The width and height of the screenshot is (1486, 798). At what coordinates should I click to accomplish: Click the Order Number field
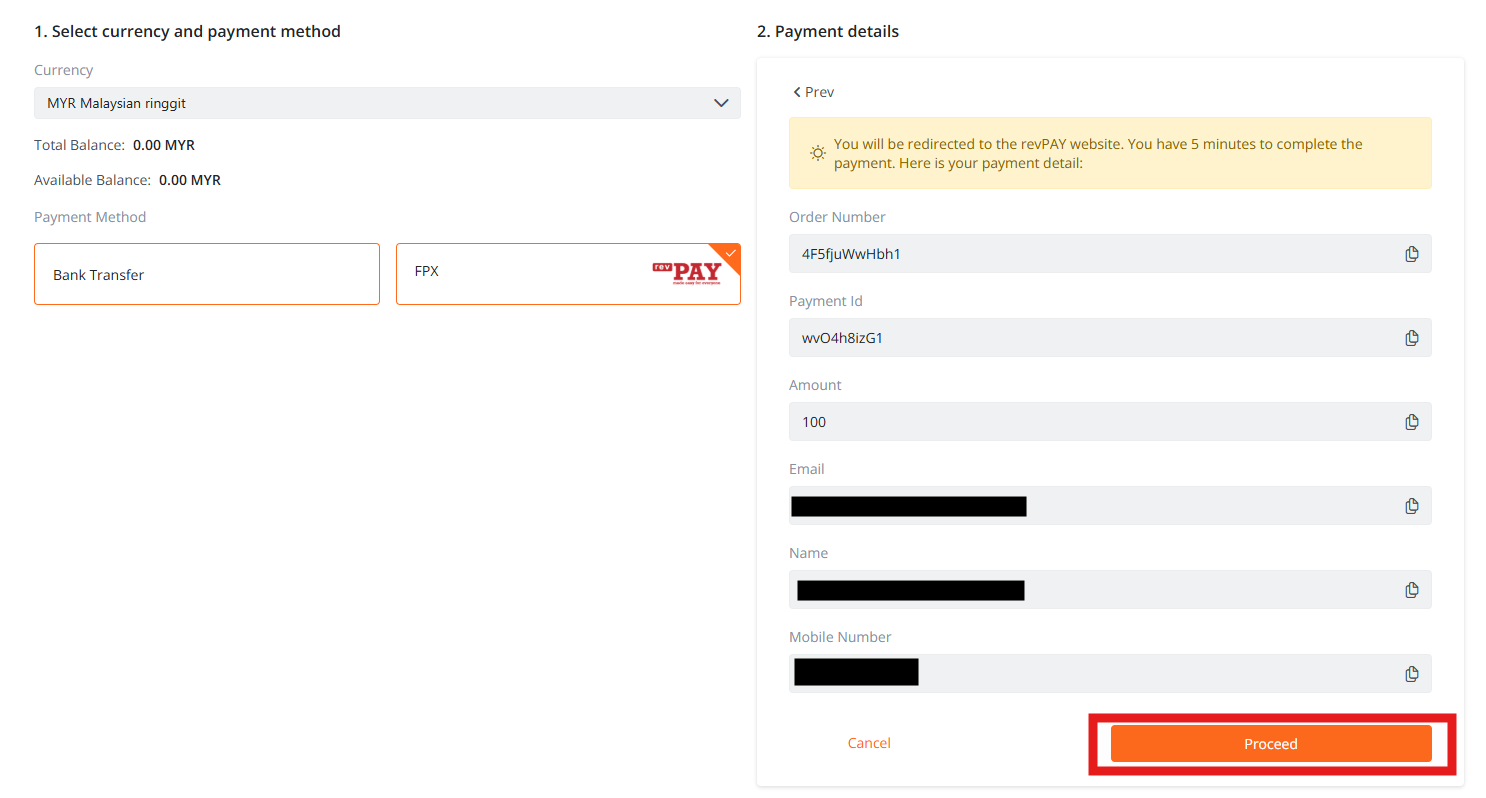(1110, 254)
